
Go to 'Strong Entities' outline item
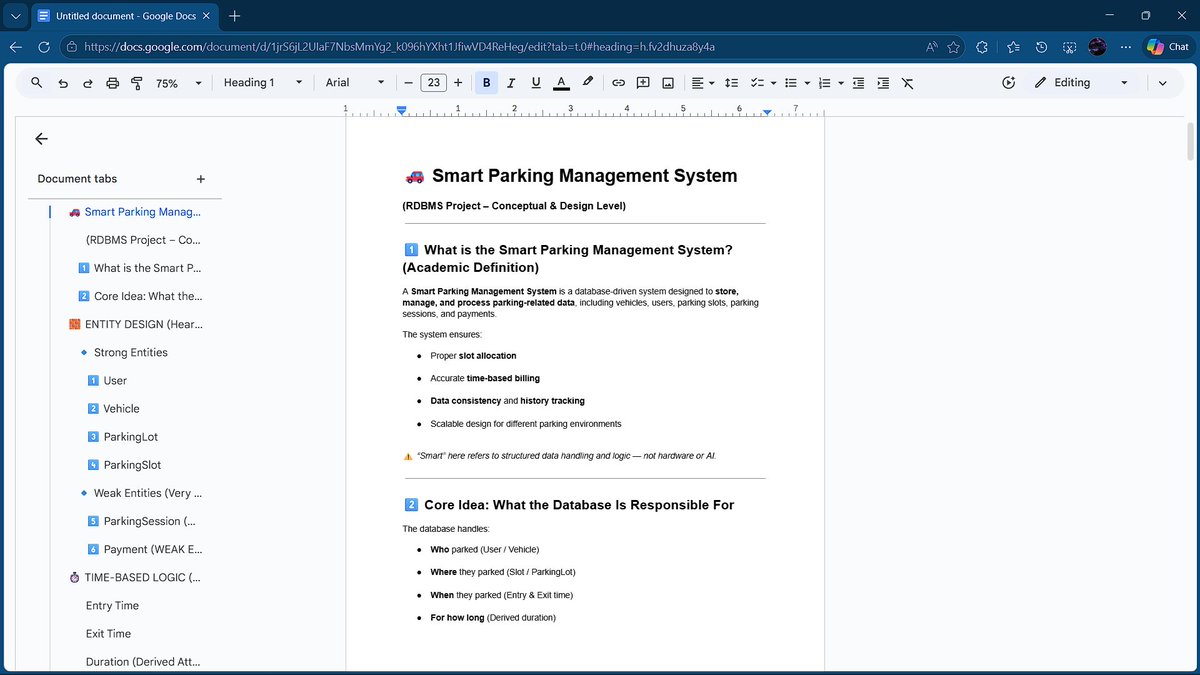tap(130, 352)
